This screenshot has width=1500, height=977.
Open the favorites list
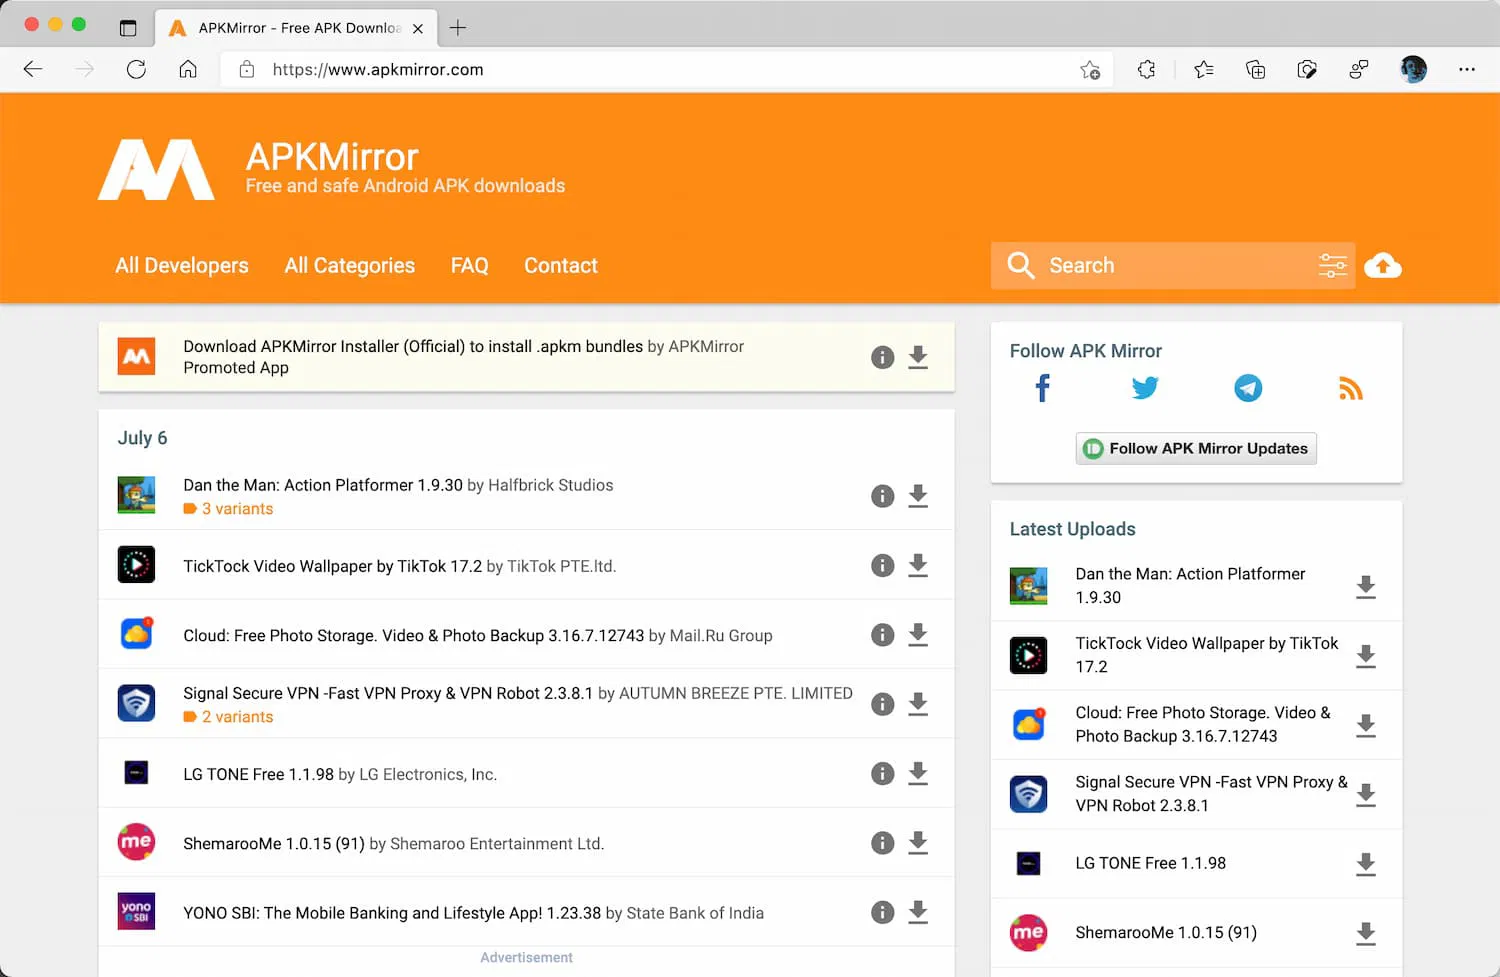(1204, 69)
